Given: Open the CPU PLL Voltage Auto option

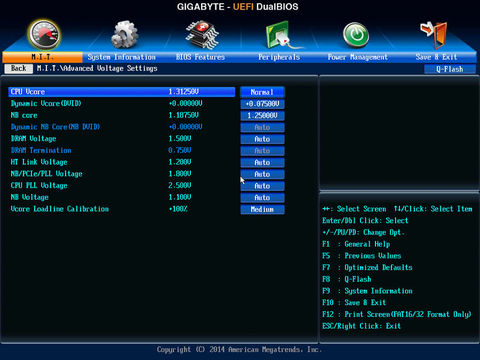Looking at the screenshot, I should tap(262, 186).
